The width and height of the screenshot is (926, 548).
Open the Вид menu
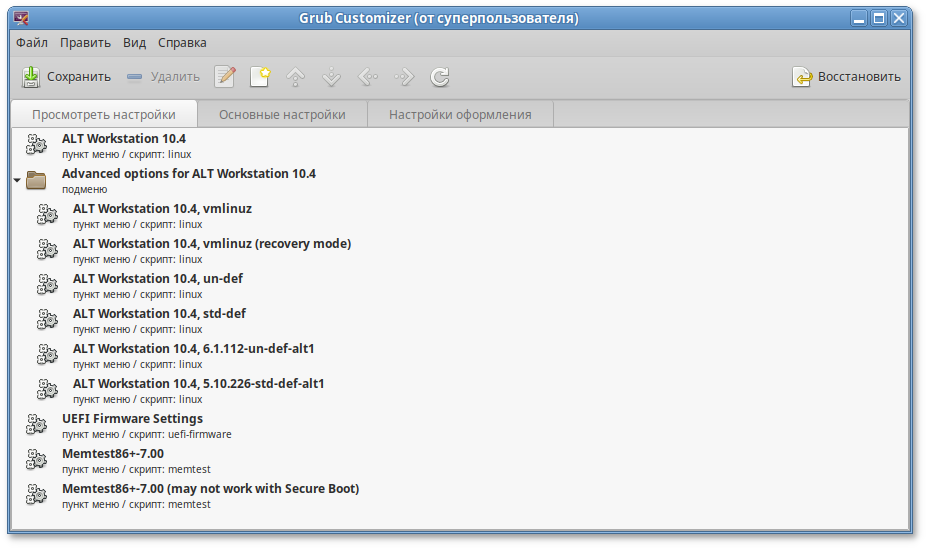(134, 43)
